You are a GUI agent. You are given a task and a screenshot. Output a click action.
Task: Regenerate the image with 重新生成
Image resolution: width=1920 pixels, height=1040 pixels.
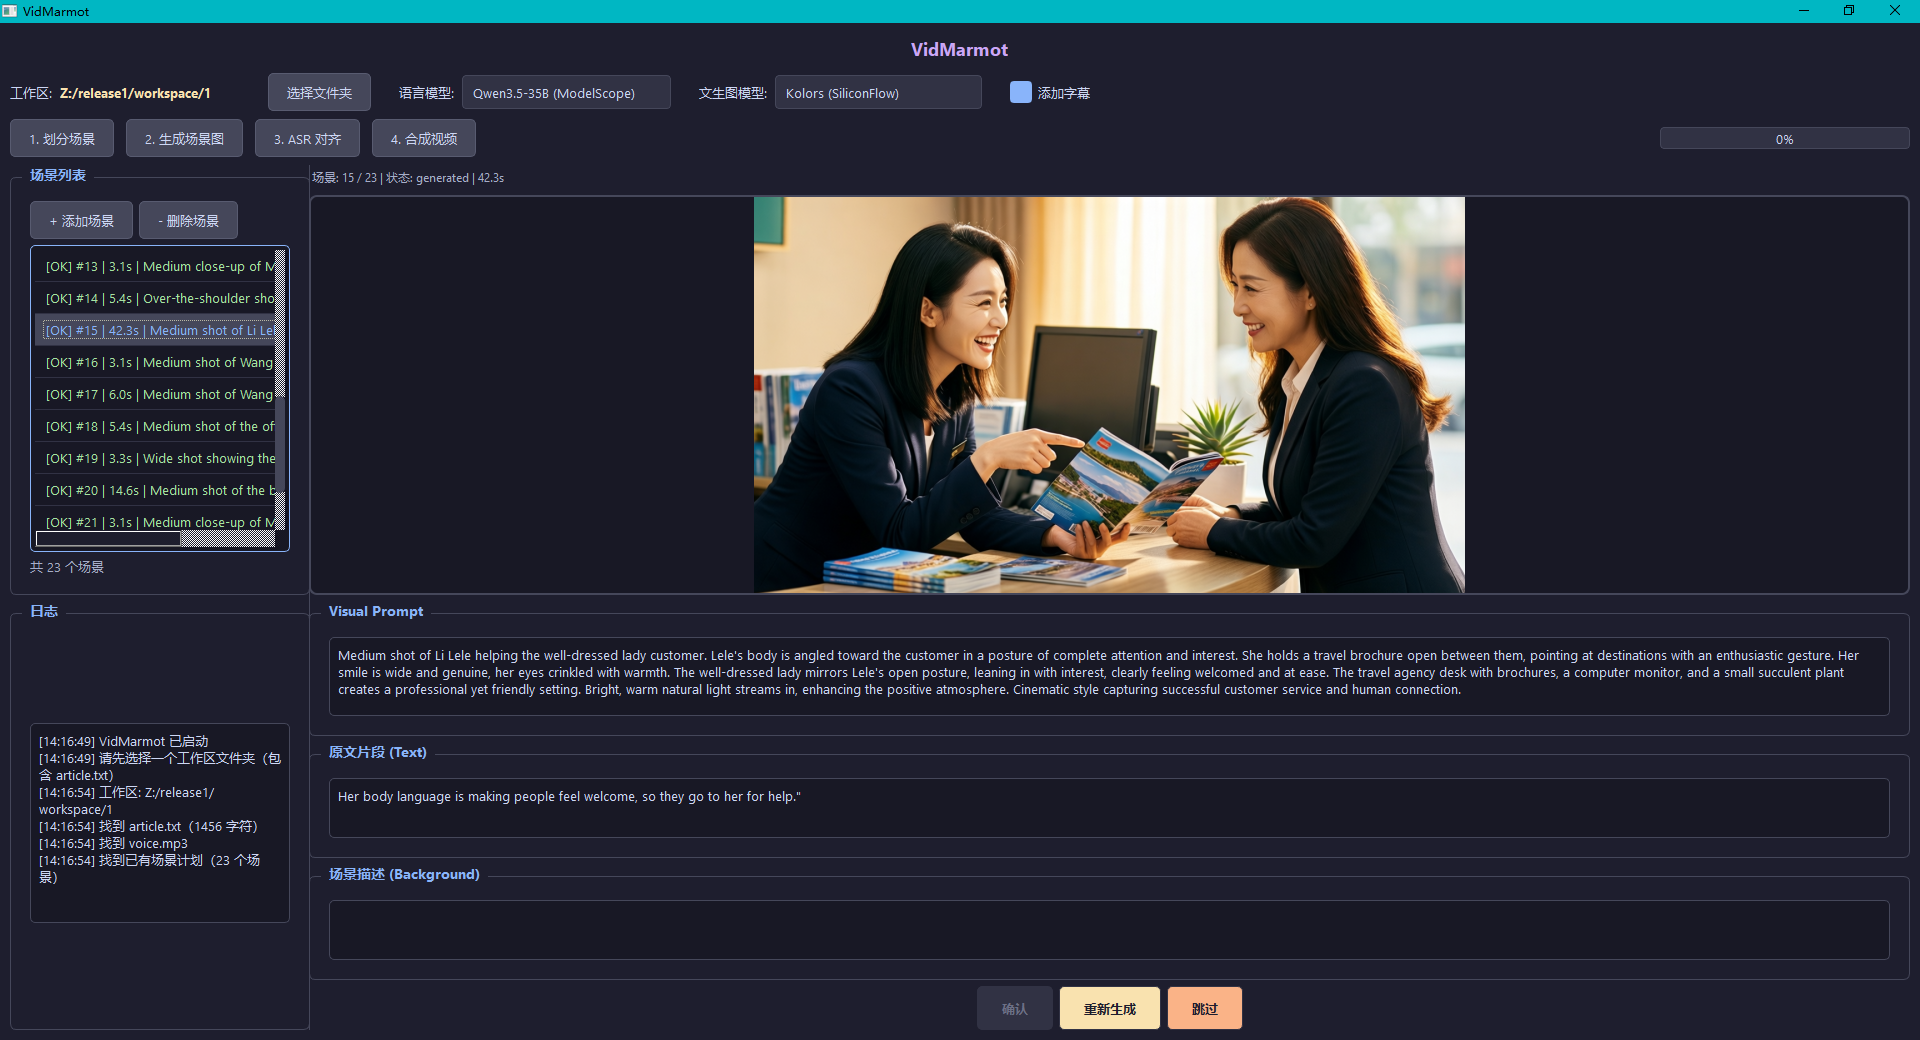click(x=1109, y=1008)
